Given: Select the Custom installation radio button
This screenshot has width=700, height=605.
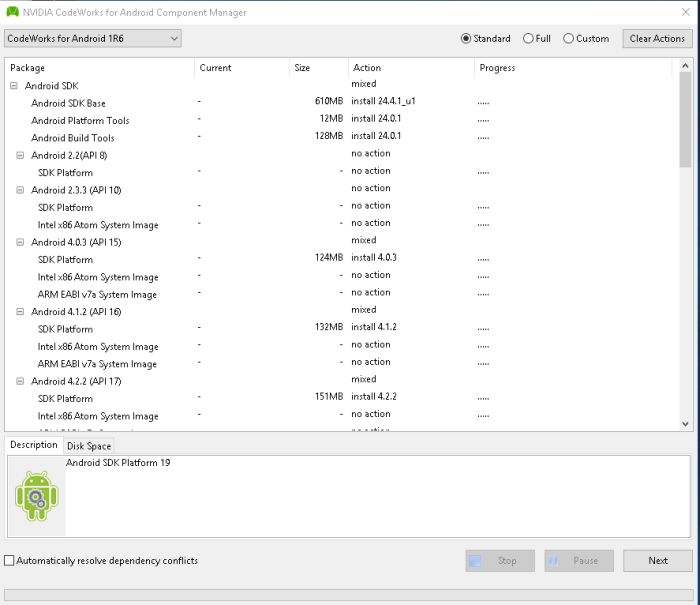Looking at the screenshot, I should pyautogui.click(x=568, y=38).
